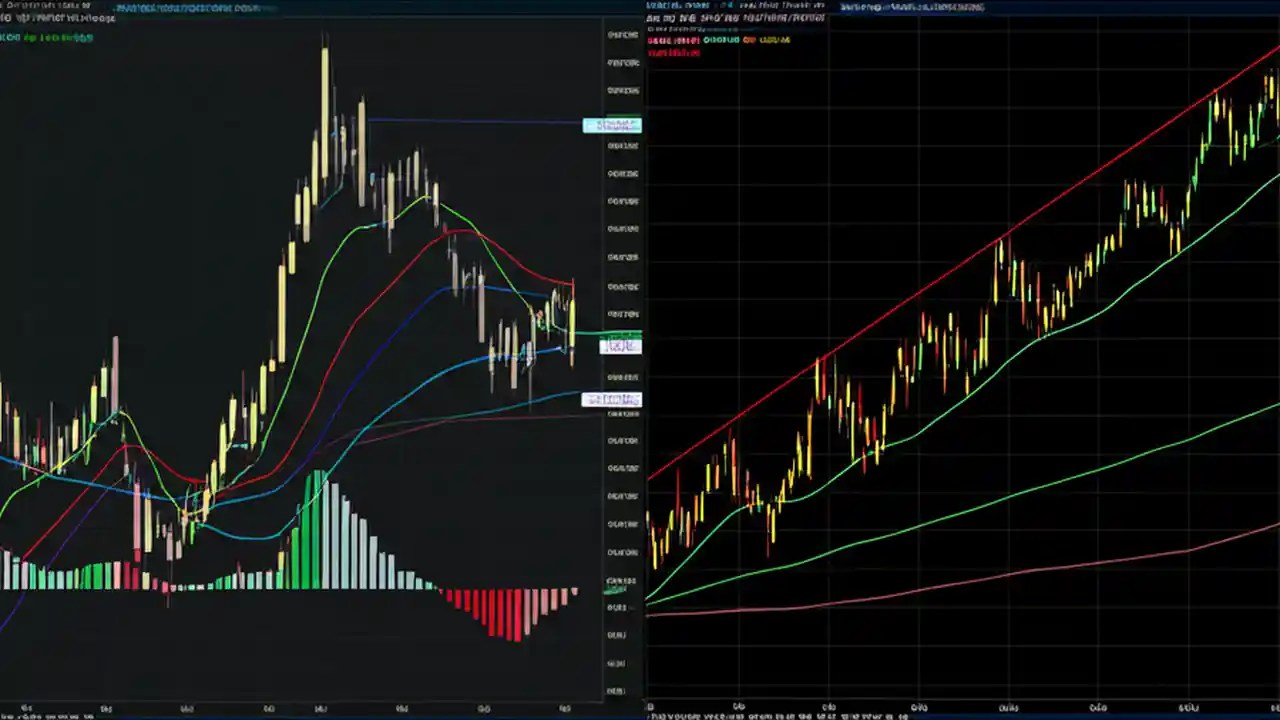Viewport: 1280px width, 720px height.
Task: Click the yellow alert label on the right chart header
Action: click(775, 38)
